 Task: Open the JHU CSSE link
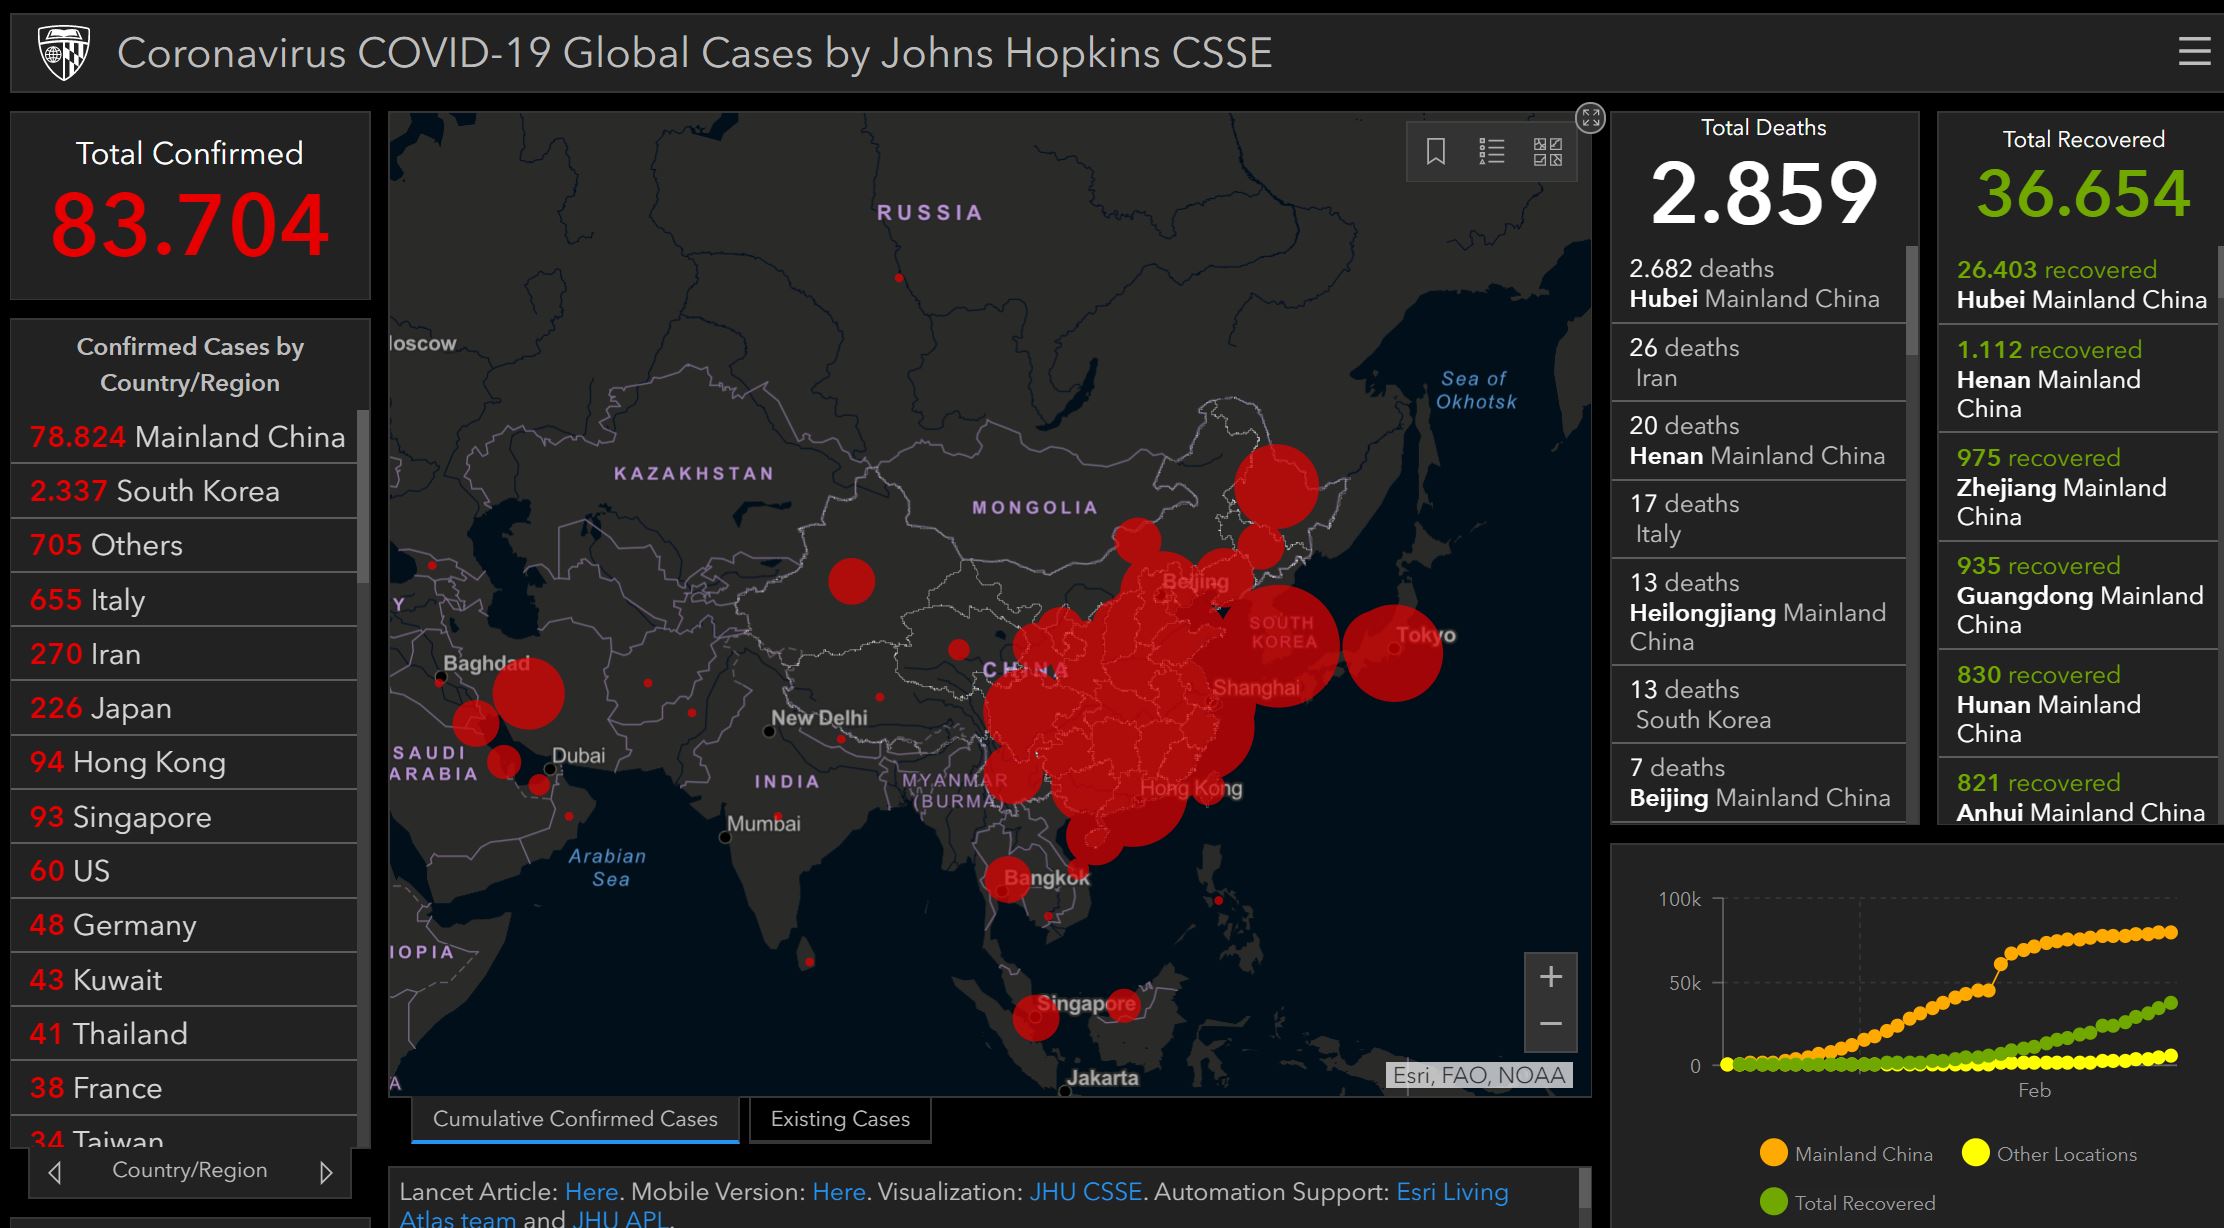1085,1192
